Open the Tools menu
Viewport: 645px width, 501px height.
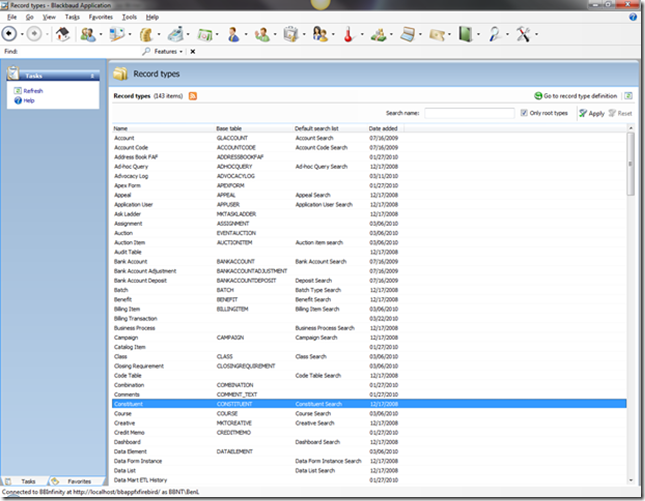coord(130,17)
